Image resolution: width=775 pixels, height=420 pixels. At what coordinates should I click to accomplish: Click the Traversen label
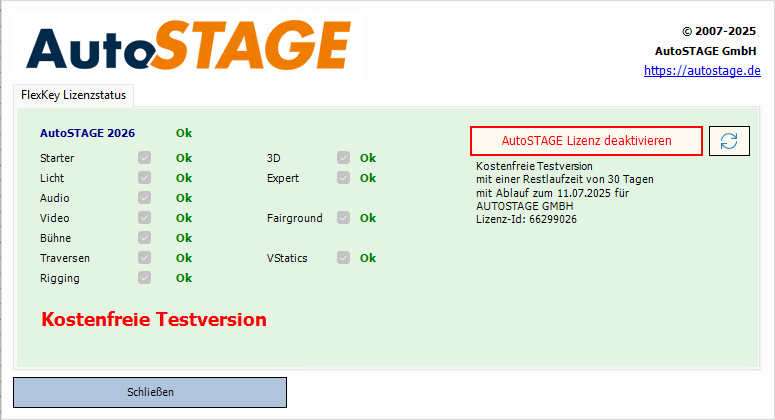click(65, 258)
